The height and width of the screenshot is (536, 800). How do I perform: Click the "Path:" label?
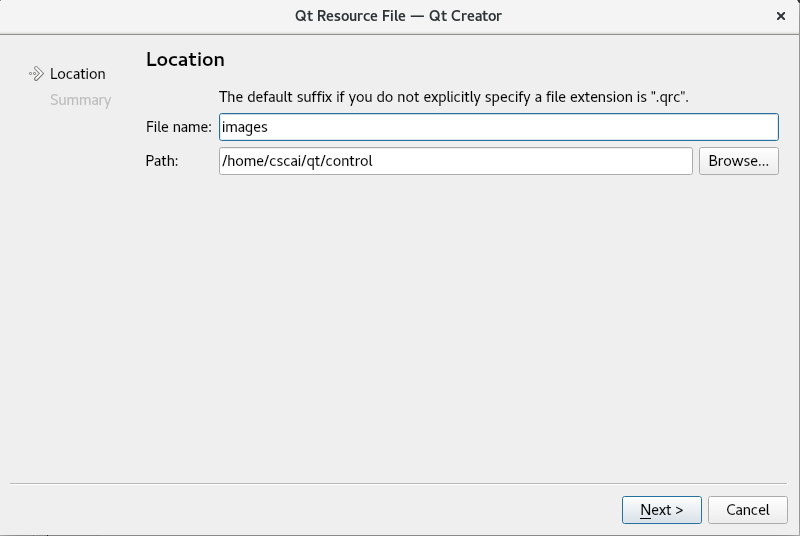point(162,161)
